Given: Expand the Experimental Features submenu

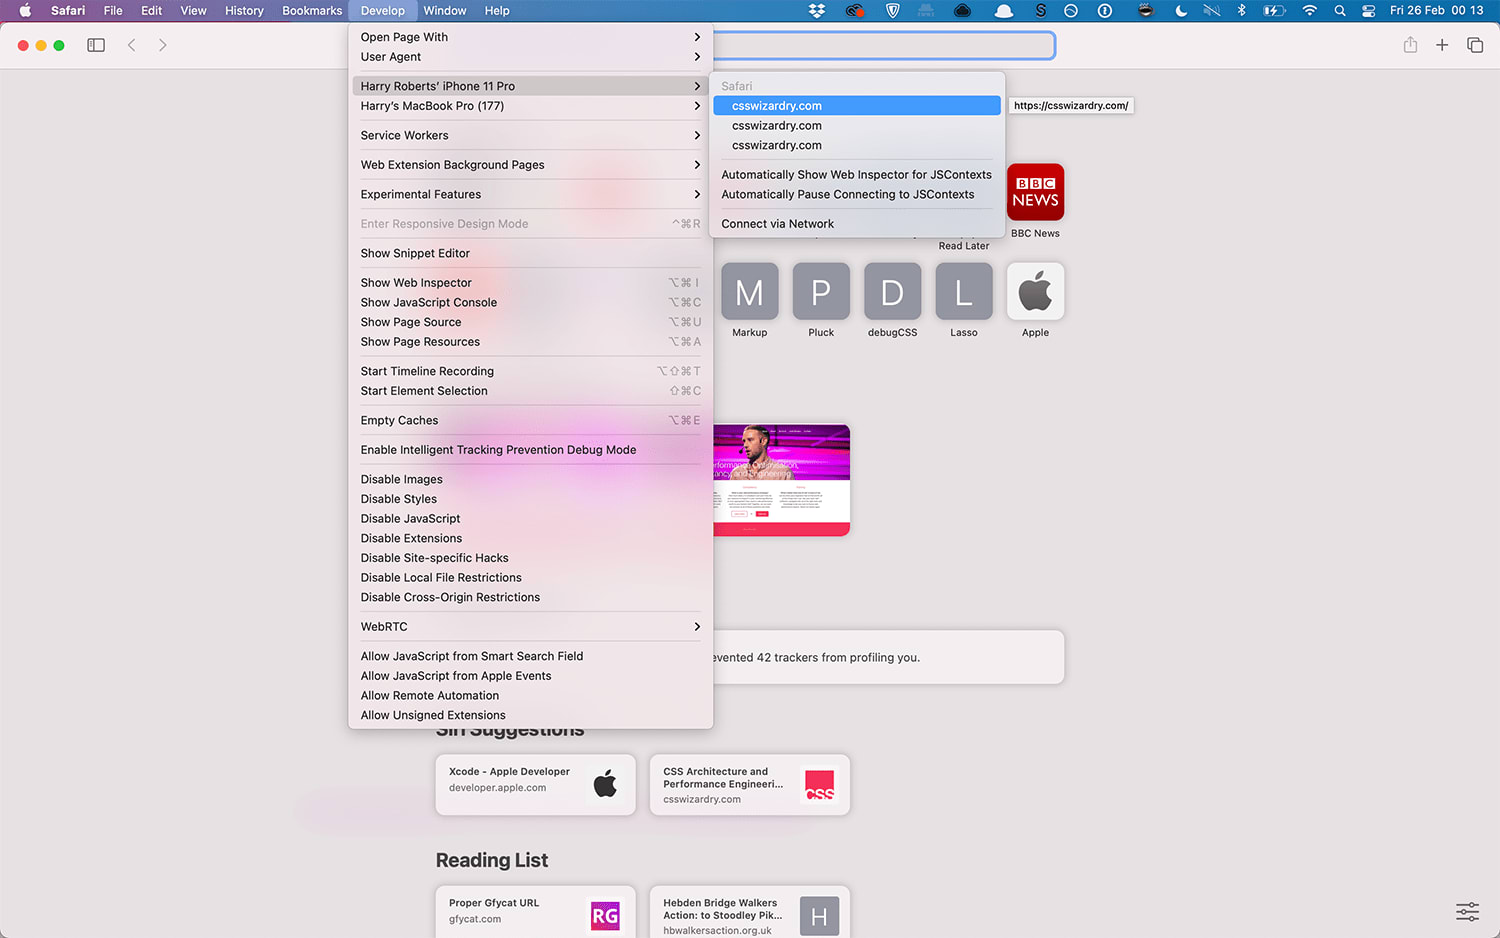Looking at the screenshot, I should point(530,194).
